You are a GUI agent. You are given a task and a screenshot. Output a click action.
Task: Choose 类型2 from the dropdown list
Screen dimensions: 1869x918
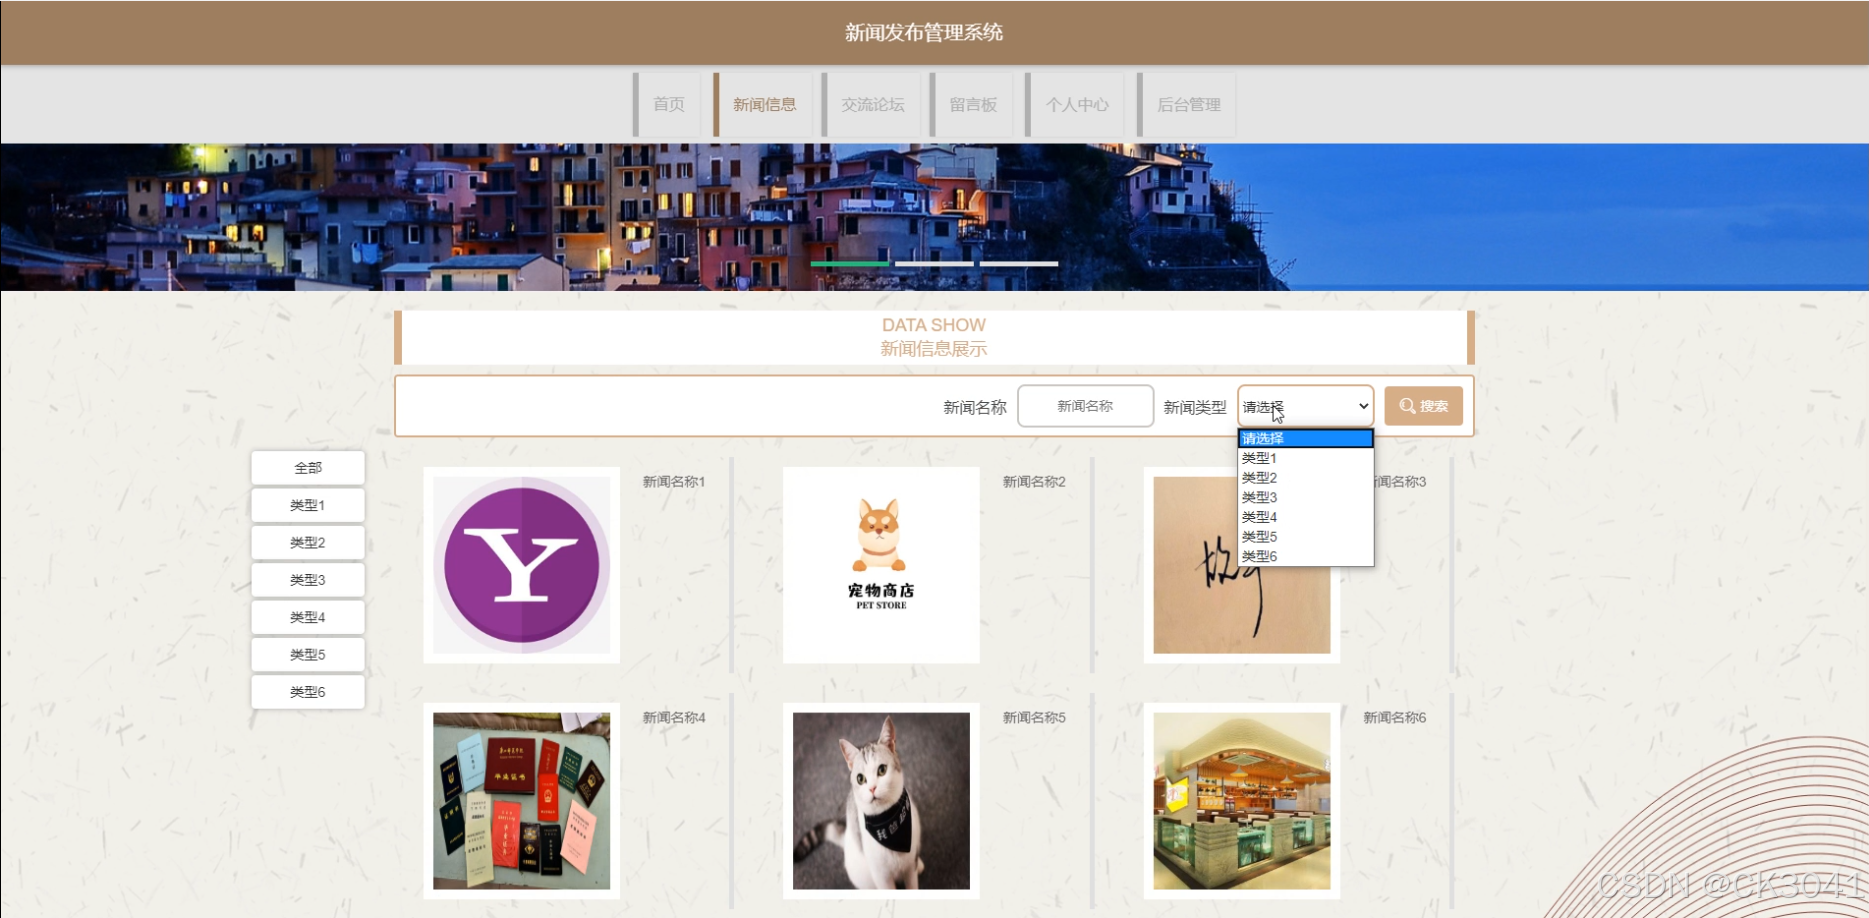coord(1305,478)
